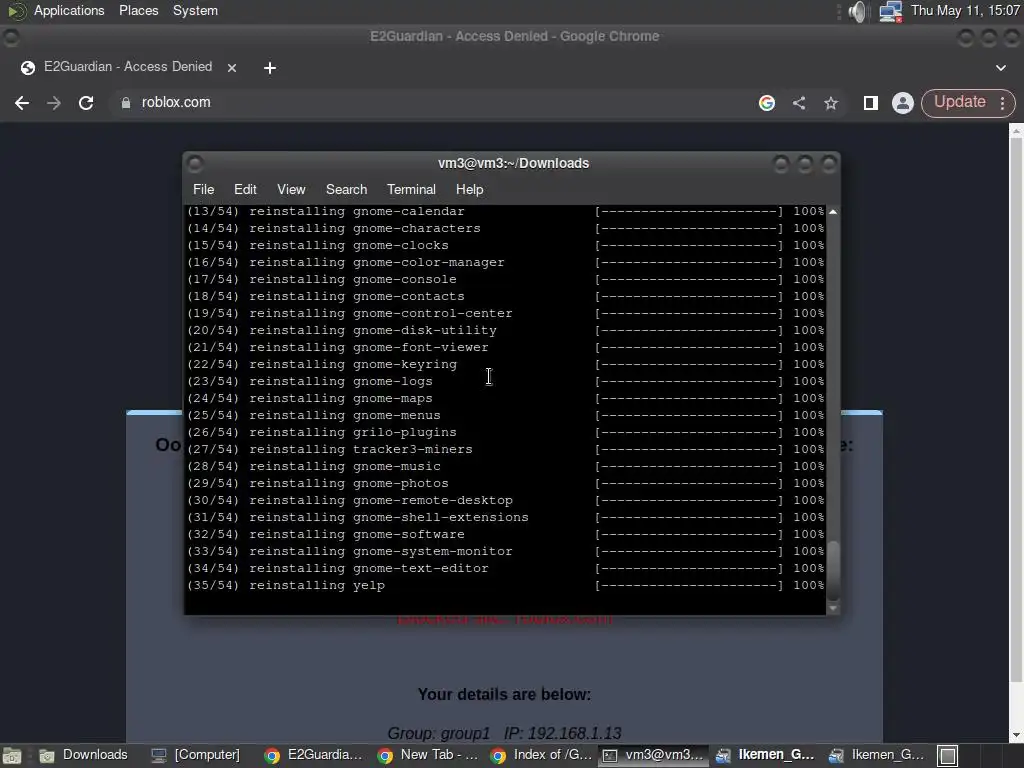Click the top panel main menu logo
The height and width of the screenshot is (768, 1024).
pos(16,11)
